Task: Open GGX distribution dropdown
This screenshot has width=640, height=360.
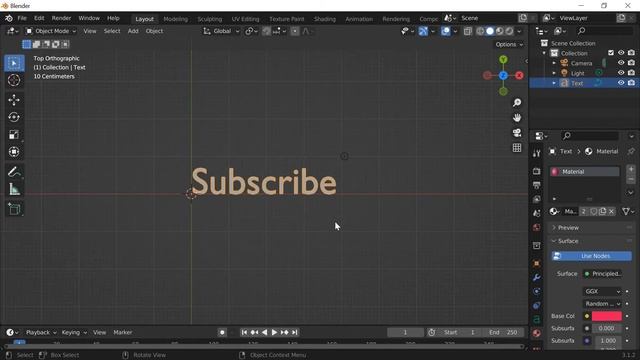Action: click(x=602, y=291)
